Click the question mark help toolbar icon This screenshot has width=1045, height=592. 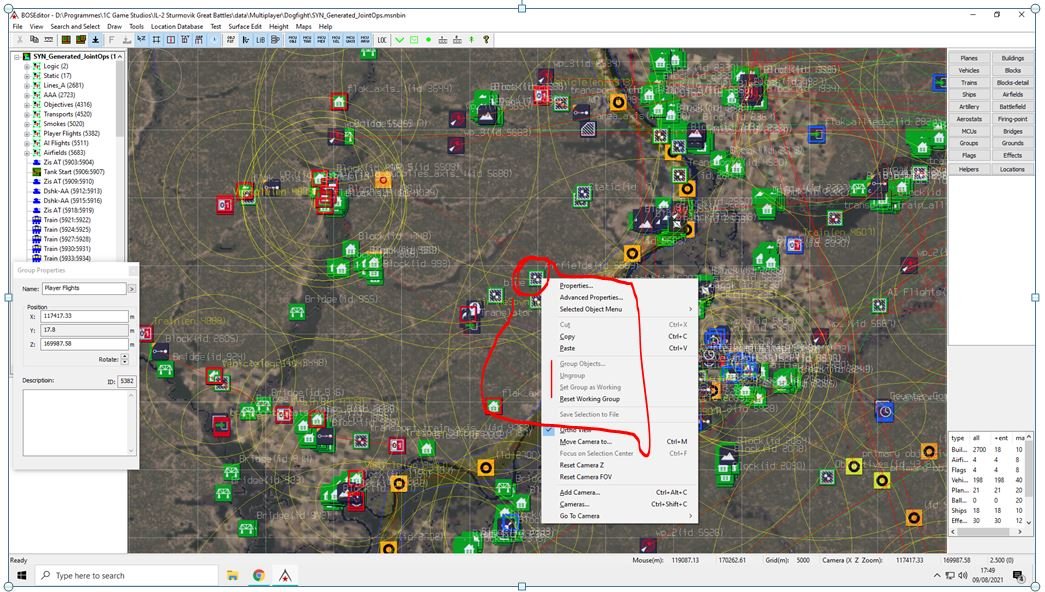click(487, 40)
